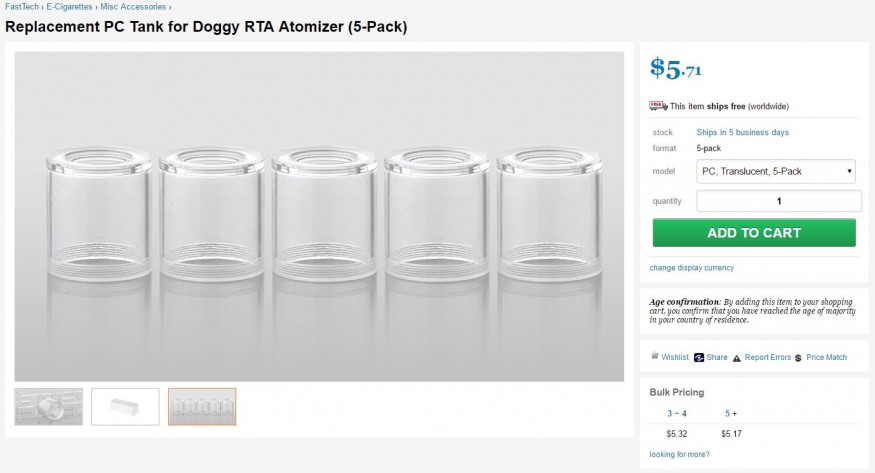Click the quantity input field
The image size is (875, 473).
[x=778, y=201]
